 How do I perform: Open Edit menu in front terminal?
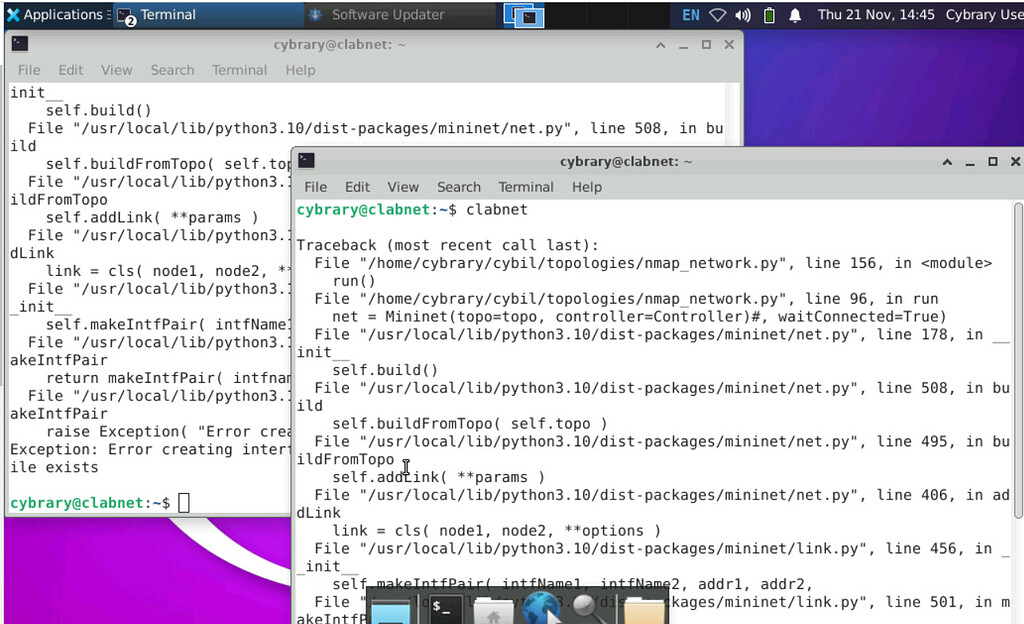357,187
